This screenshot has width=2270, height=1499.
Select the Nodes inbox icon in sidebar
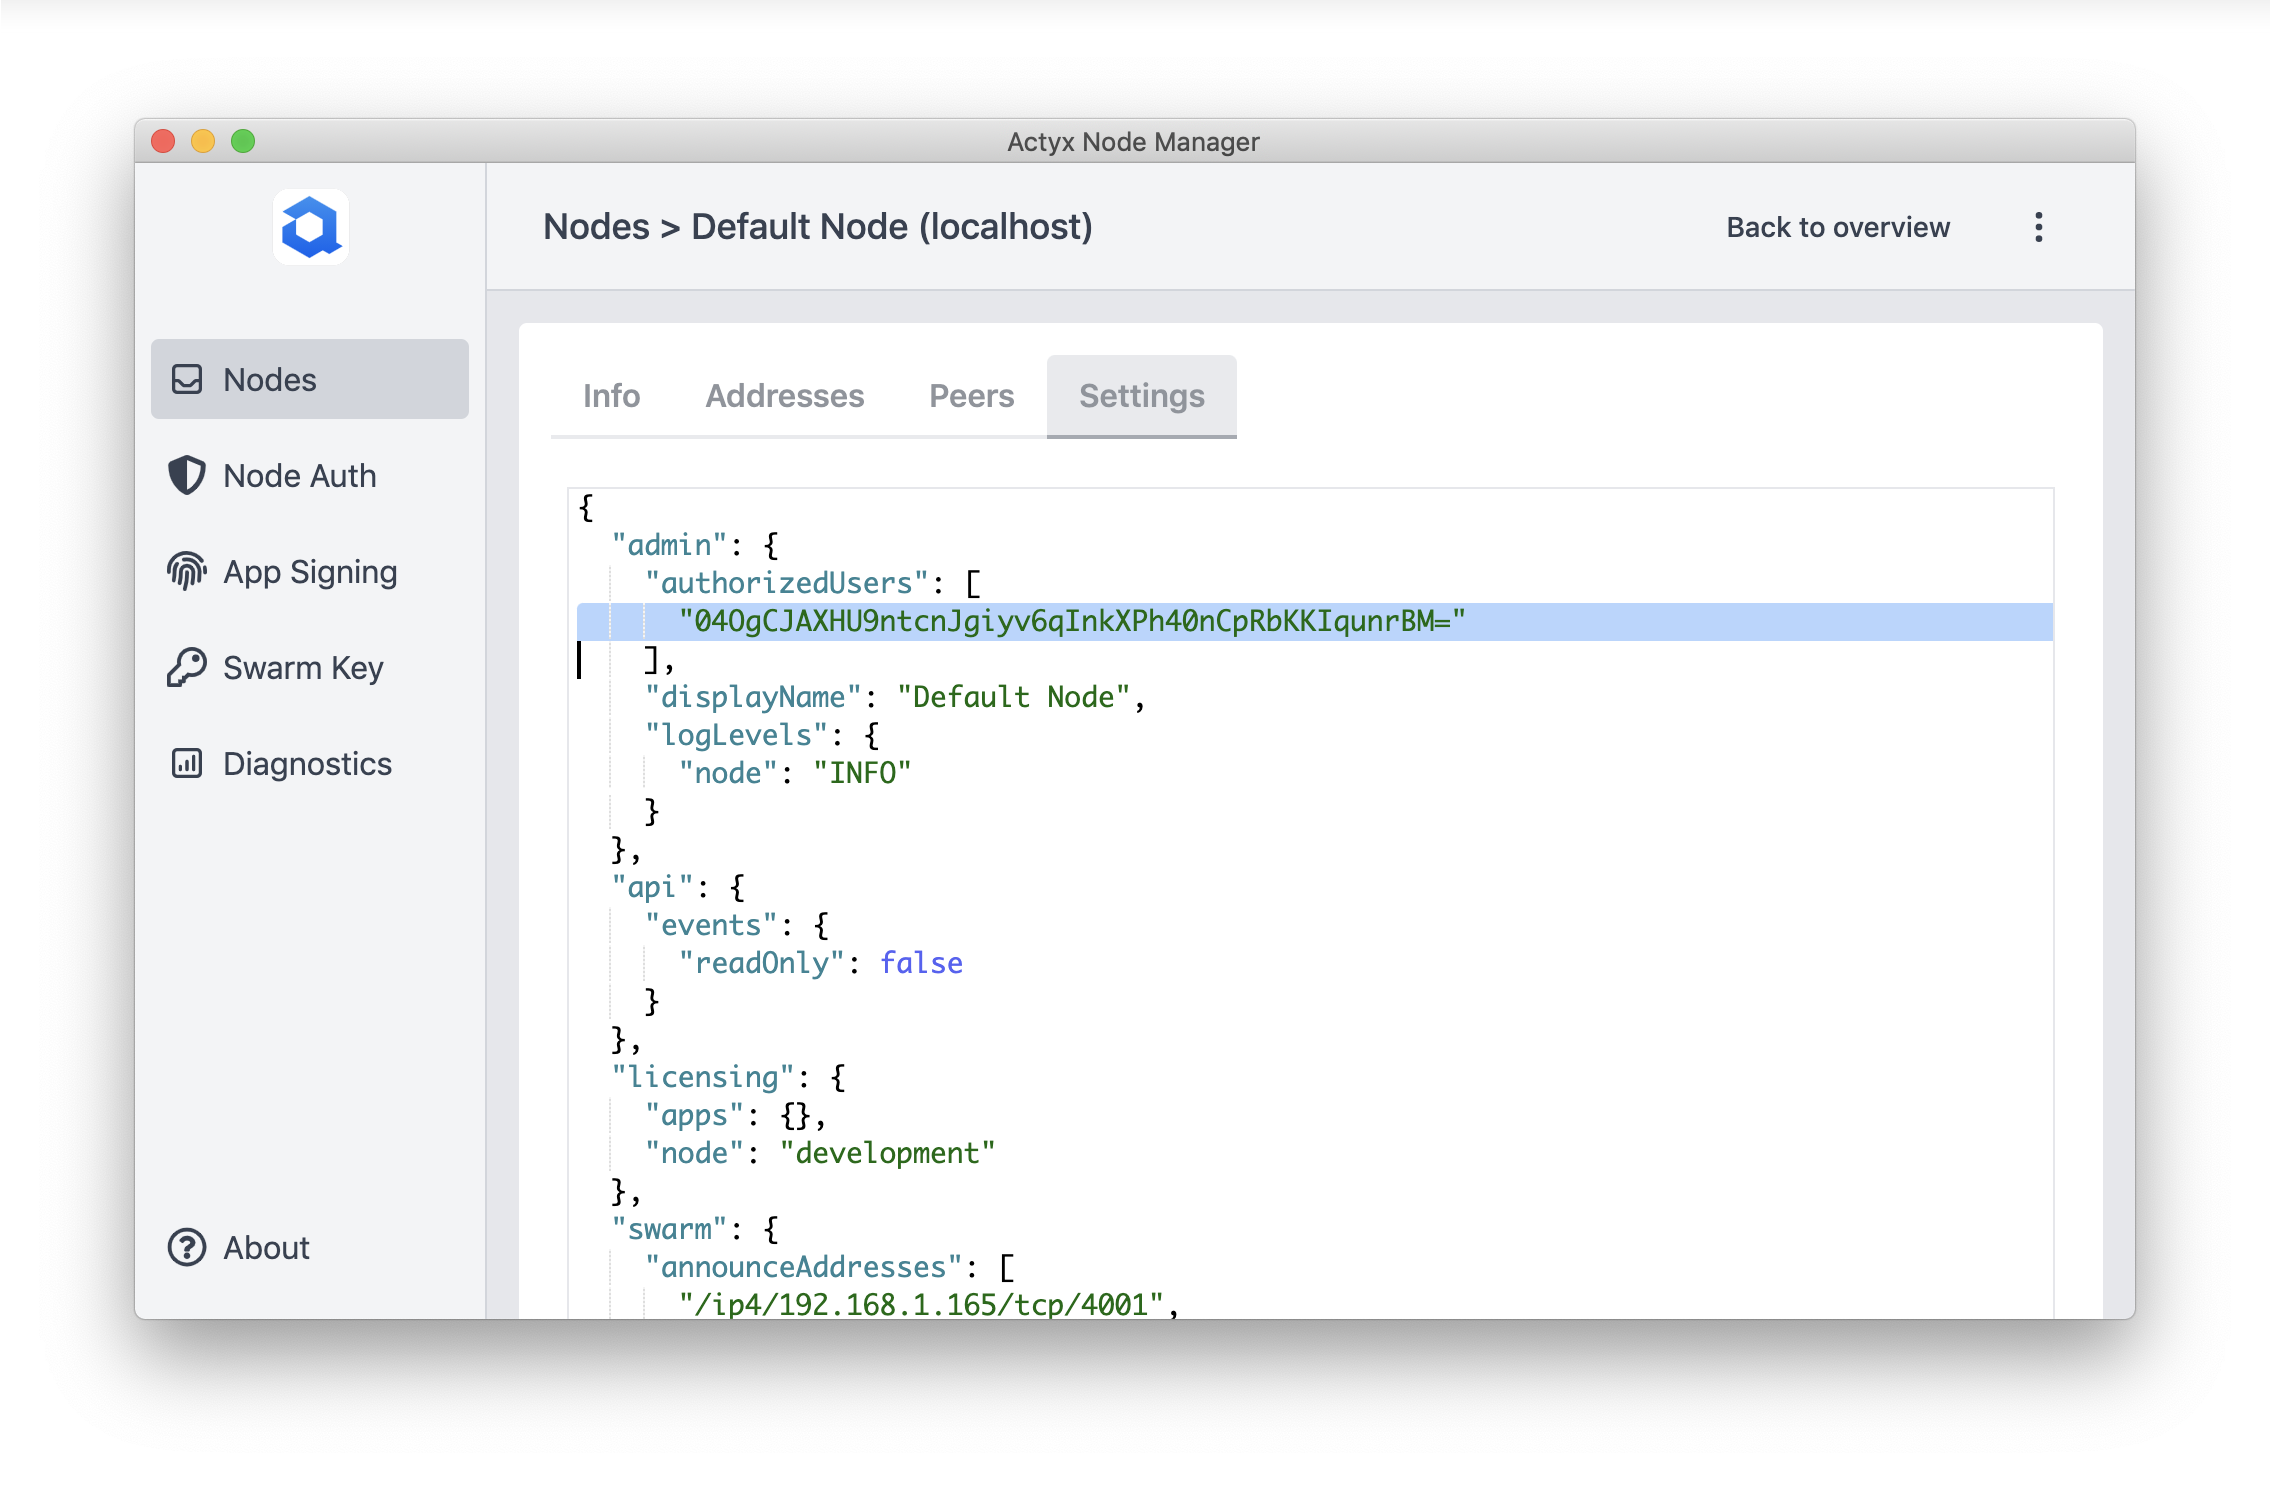coord(187,378)
